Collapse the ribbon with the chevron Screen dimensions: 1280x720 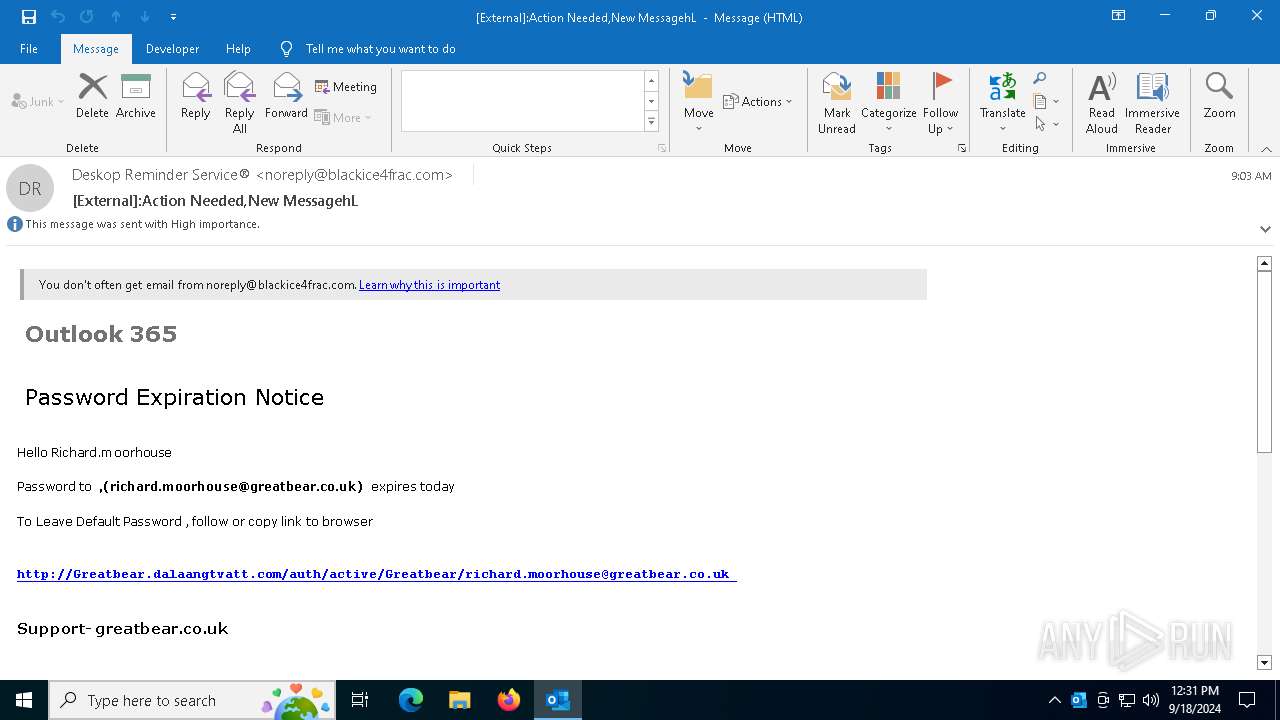1266,149
